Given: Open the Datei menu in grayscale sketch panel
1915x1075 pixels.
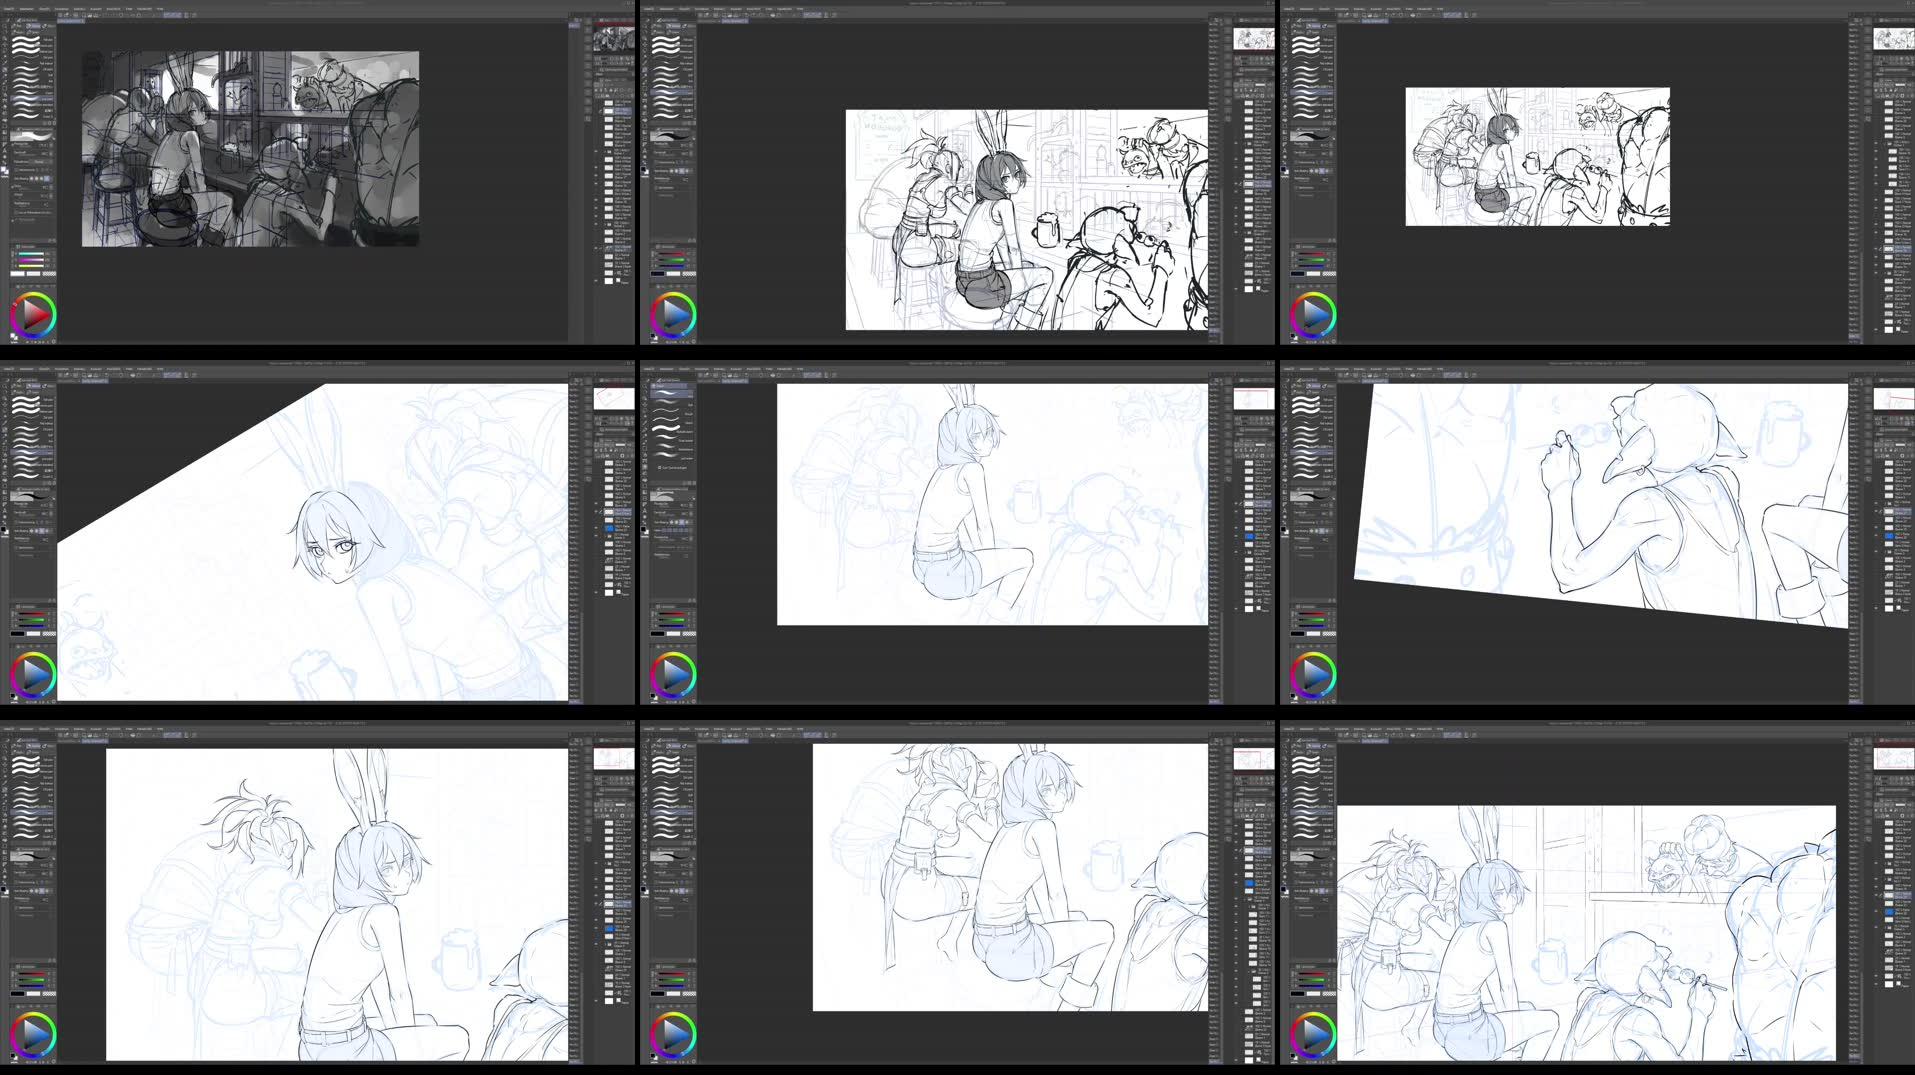Looking at the screenshot, I should pyautogui.click(x=9, y=9).
